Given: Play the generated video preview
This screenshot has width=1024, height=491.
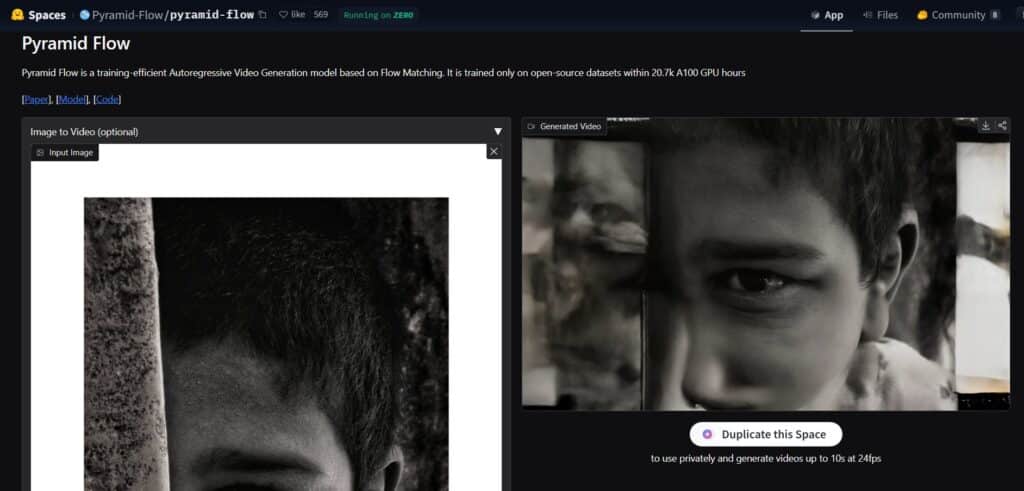Looking at the screenshot, I should pos(765,264).
